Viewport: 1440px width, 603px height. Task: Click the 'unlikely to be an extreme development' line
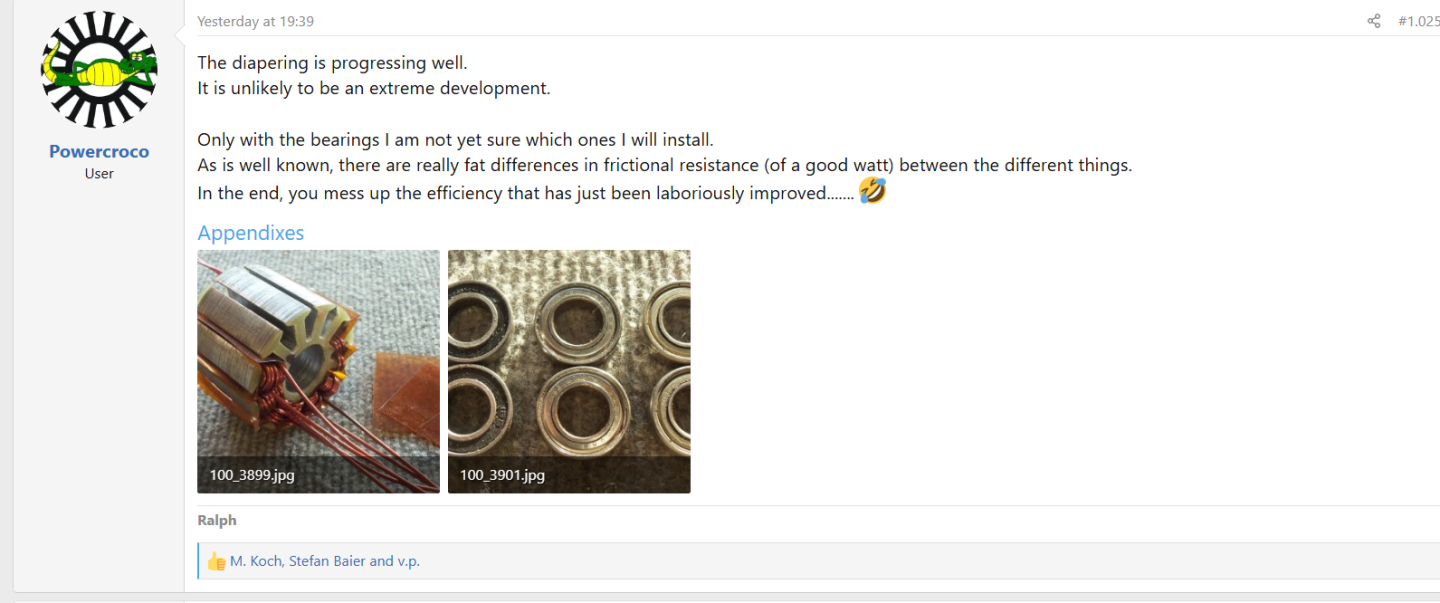(374, 88)
